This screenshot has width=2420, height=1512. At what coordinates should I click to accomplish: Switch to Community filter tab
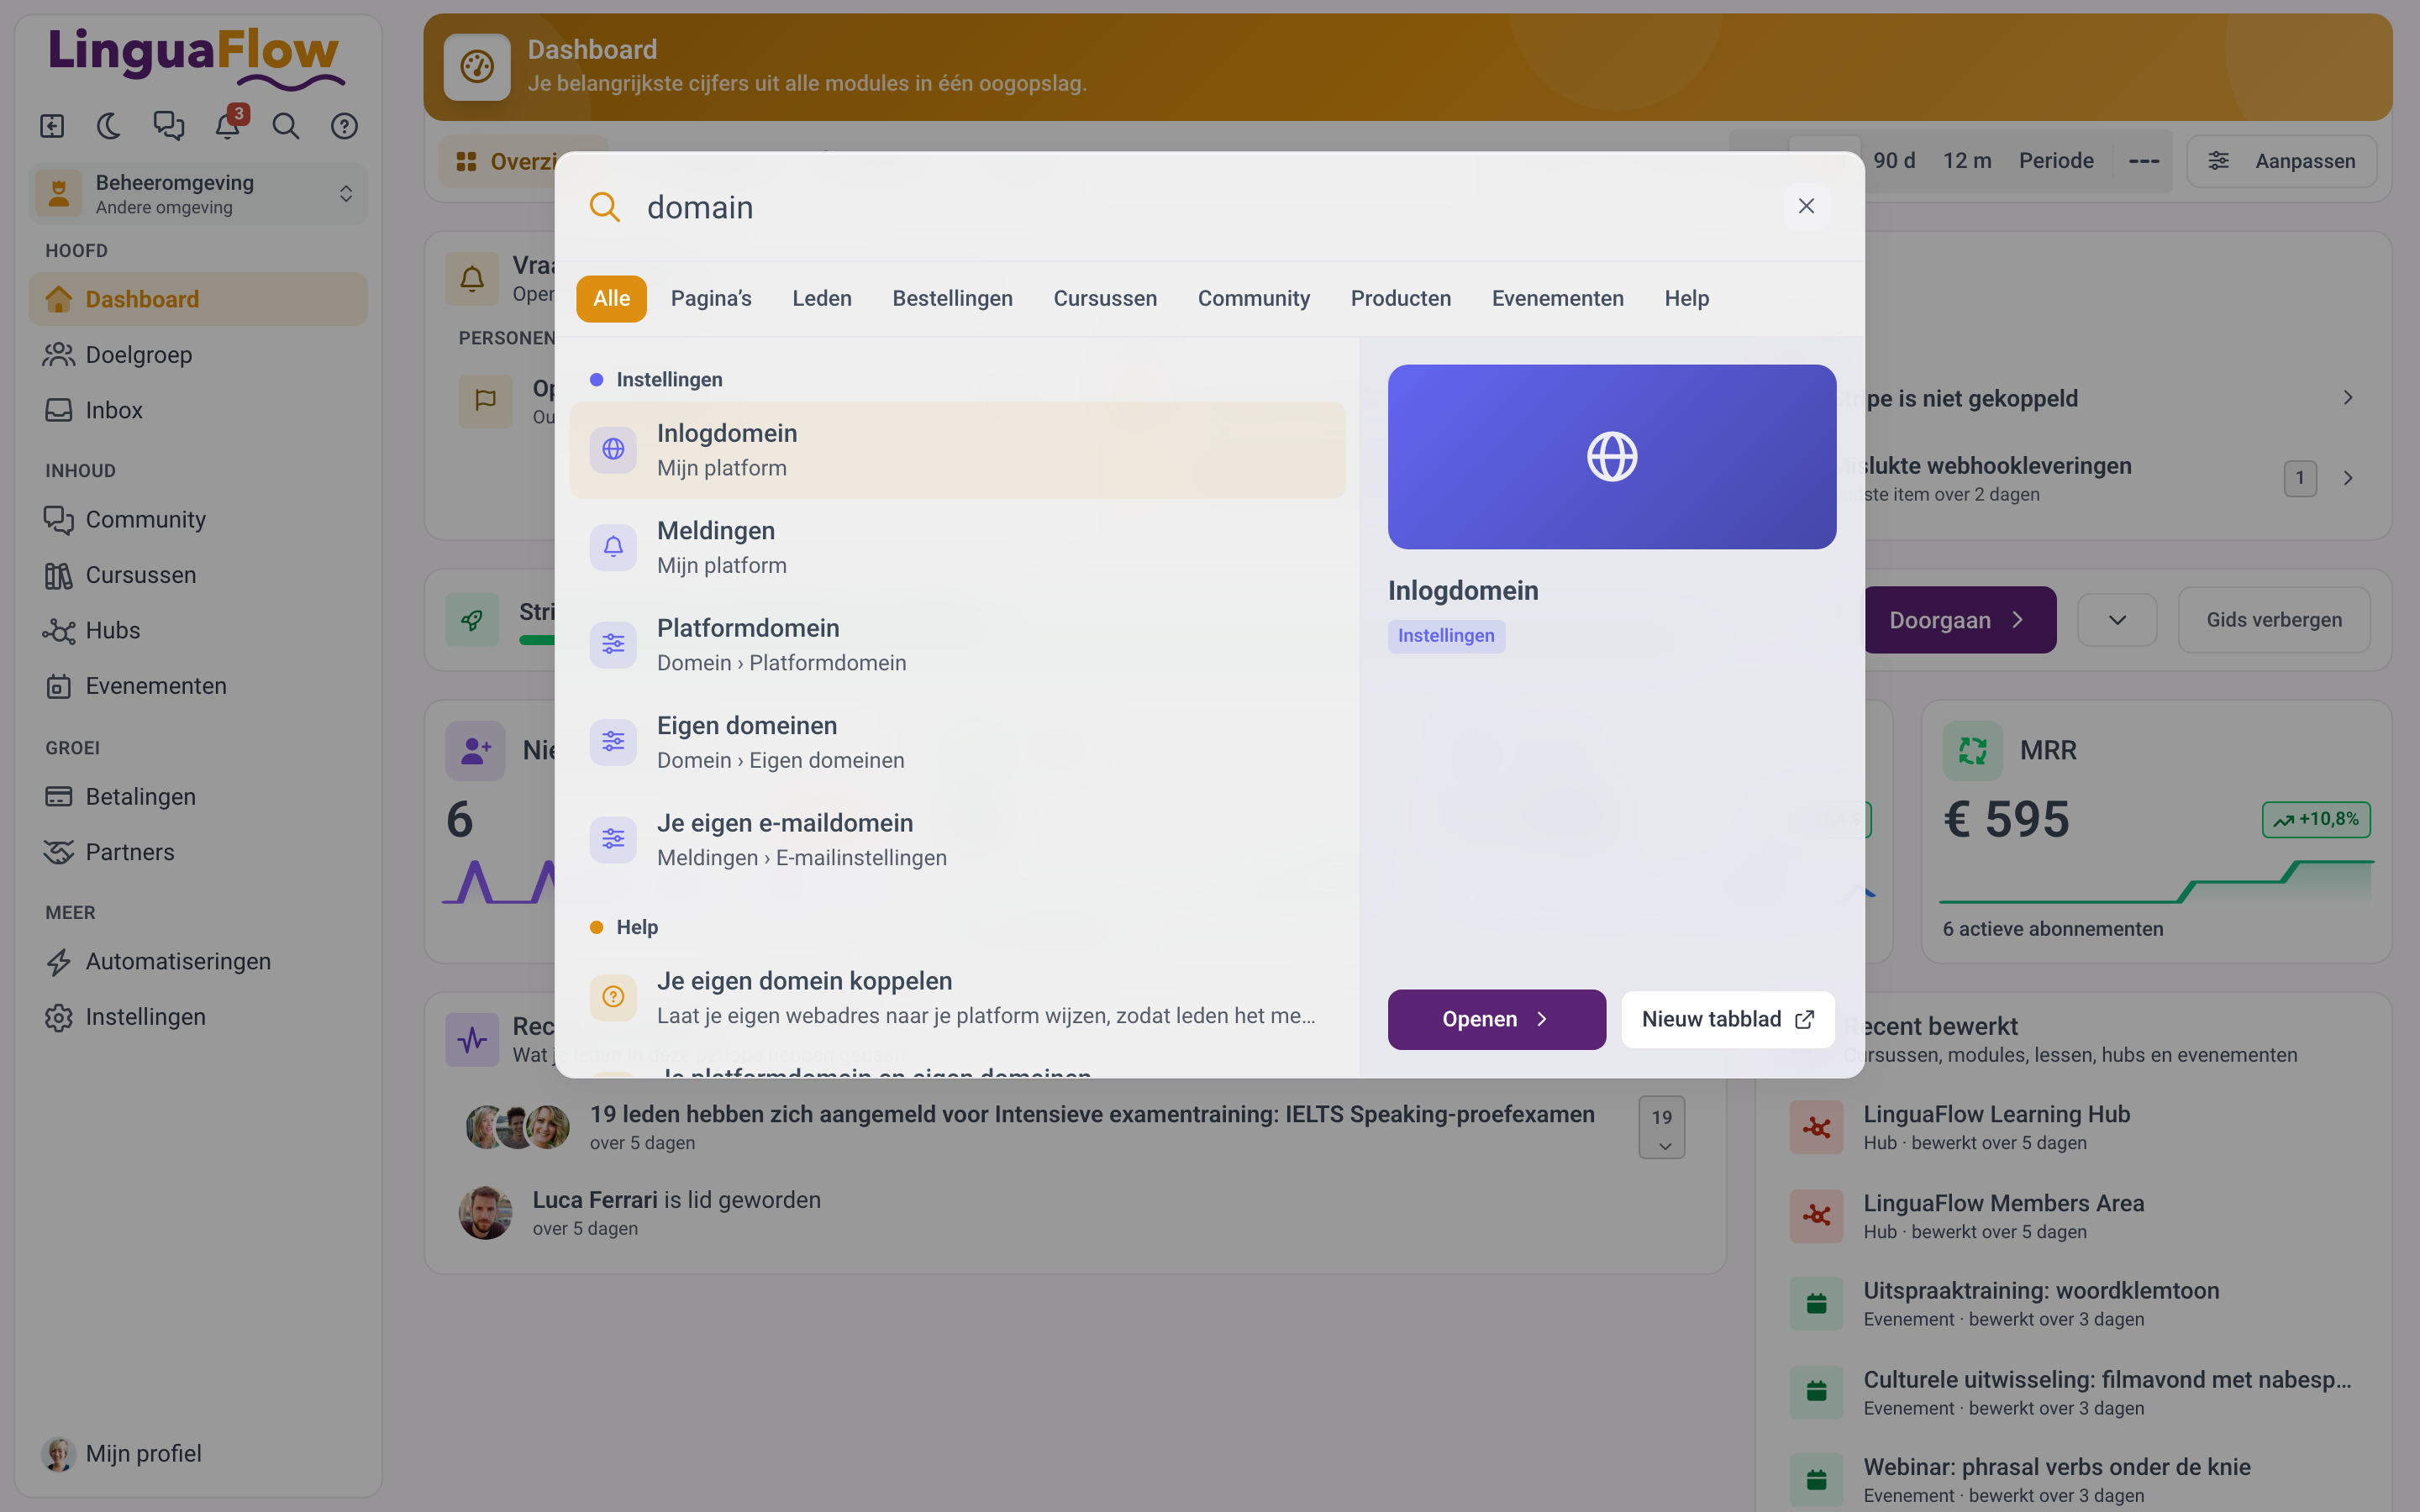tap(1254, 298)
